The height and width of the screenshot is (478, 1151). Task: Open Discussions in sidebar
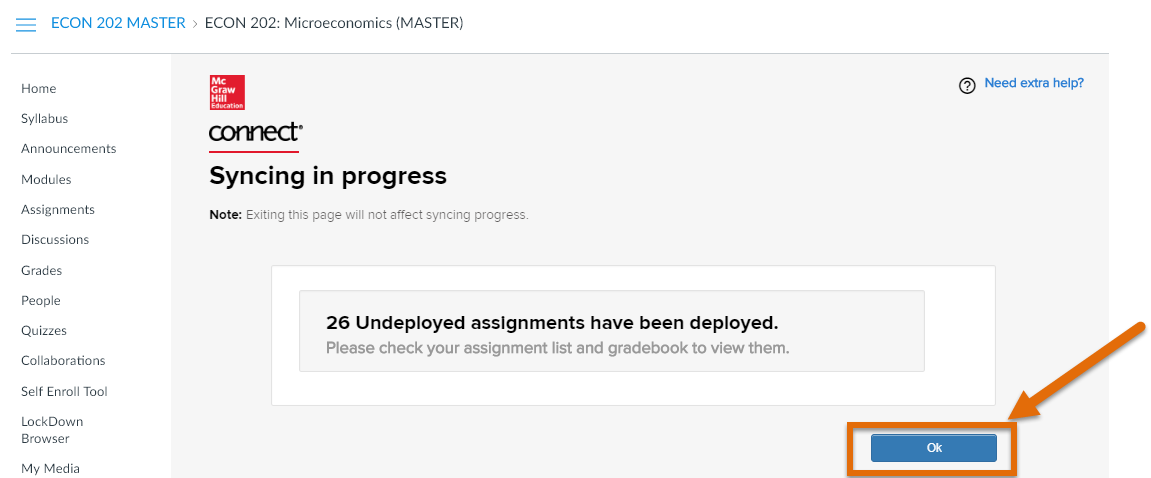55,239
